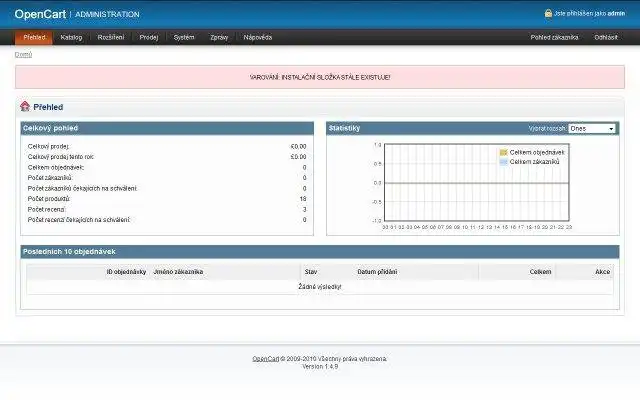Screen dimensions: 640x400
Task: Open the Katalog menu
Action: (x=71, y=37)
